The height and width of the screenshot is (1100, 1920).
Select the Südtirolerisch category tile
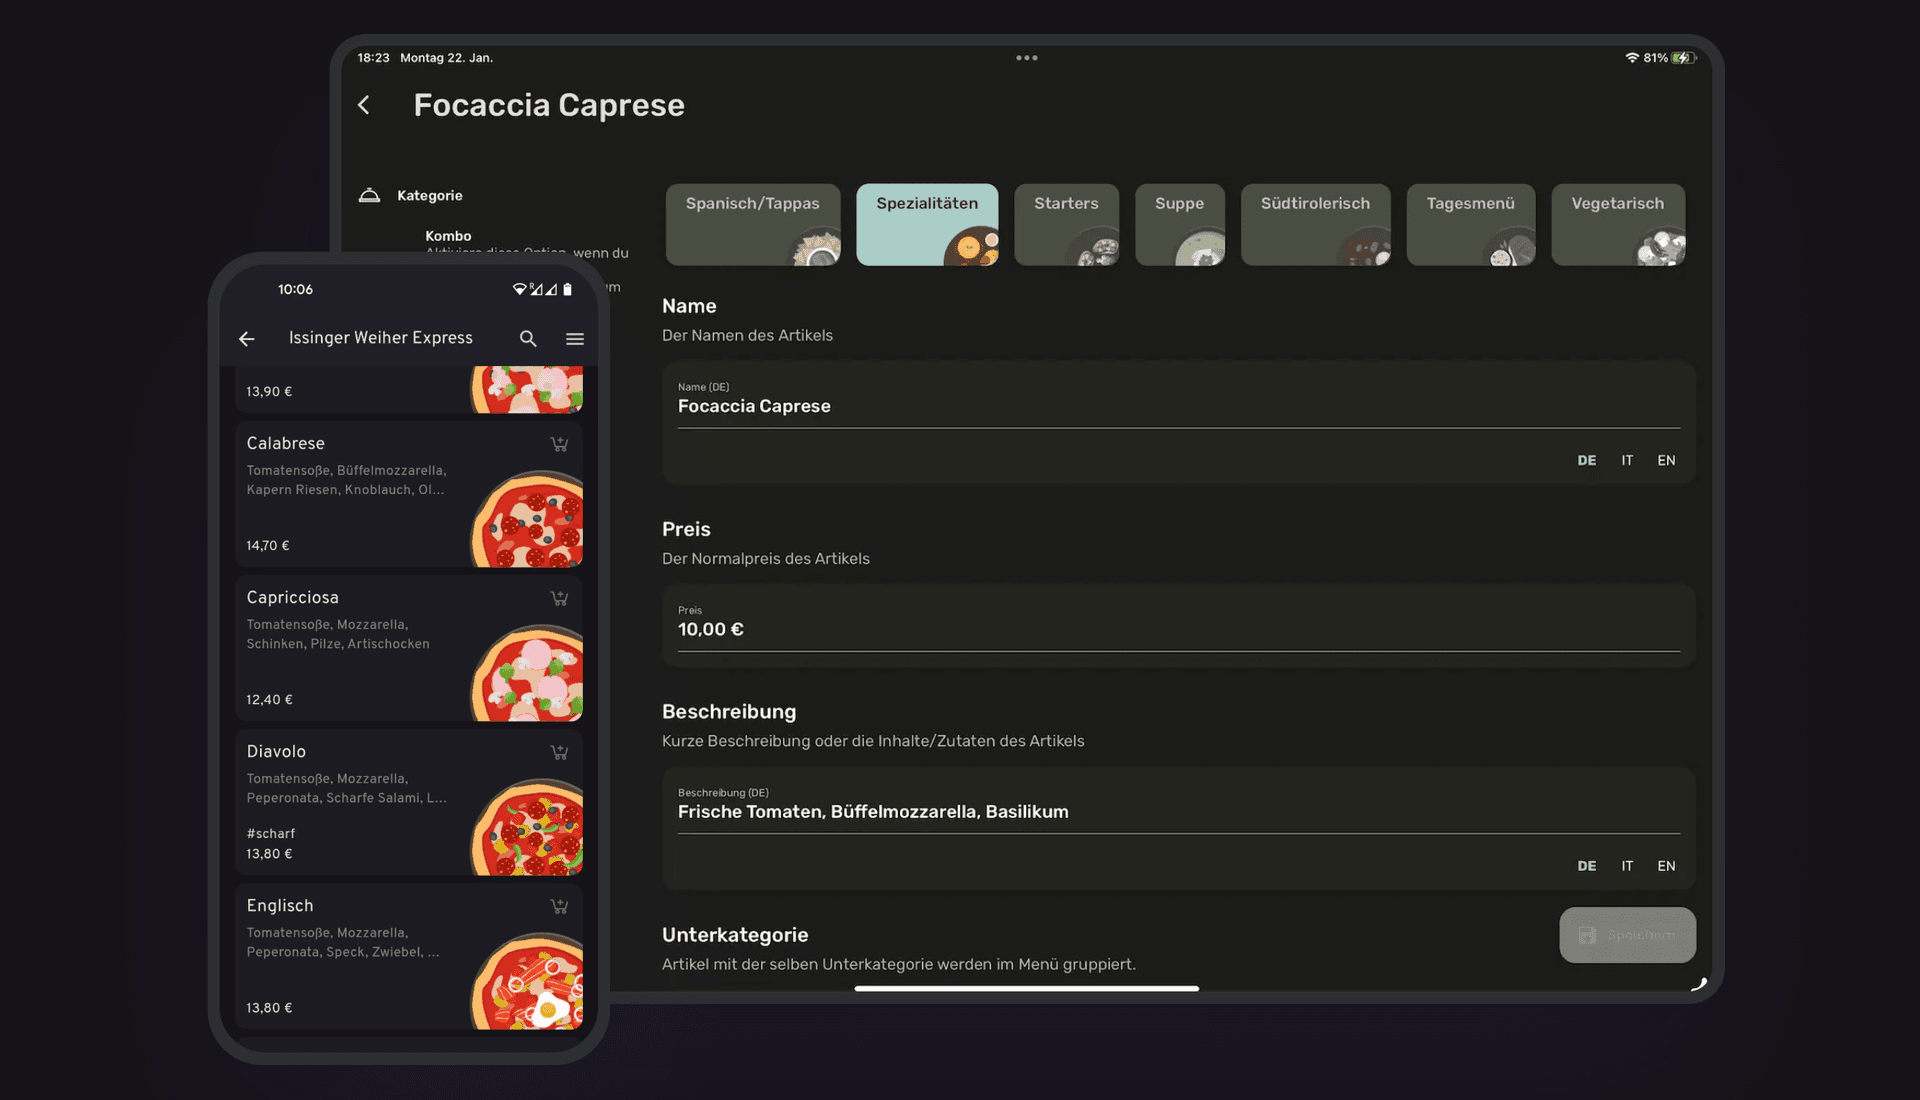pyautogui.click(x=1315, y=224)
